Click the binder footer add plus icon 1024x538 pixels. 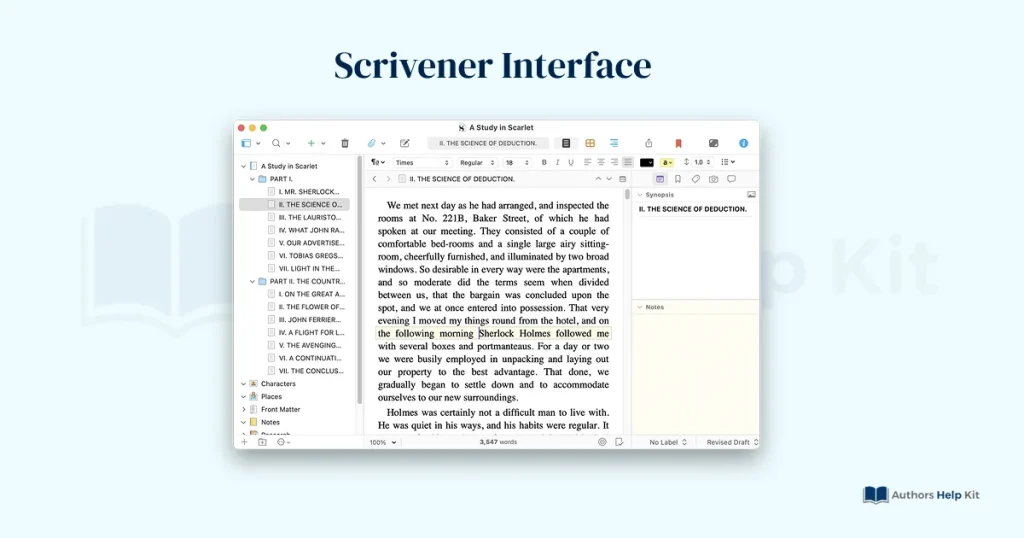click(244, 442)
